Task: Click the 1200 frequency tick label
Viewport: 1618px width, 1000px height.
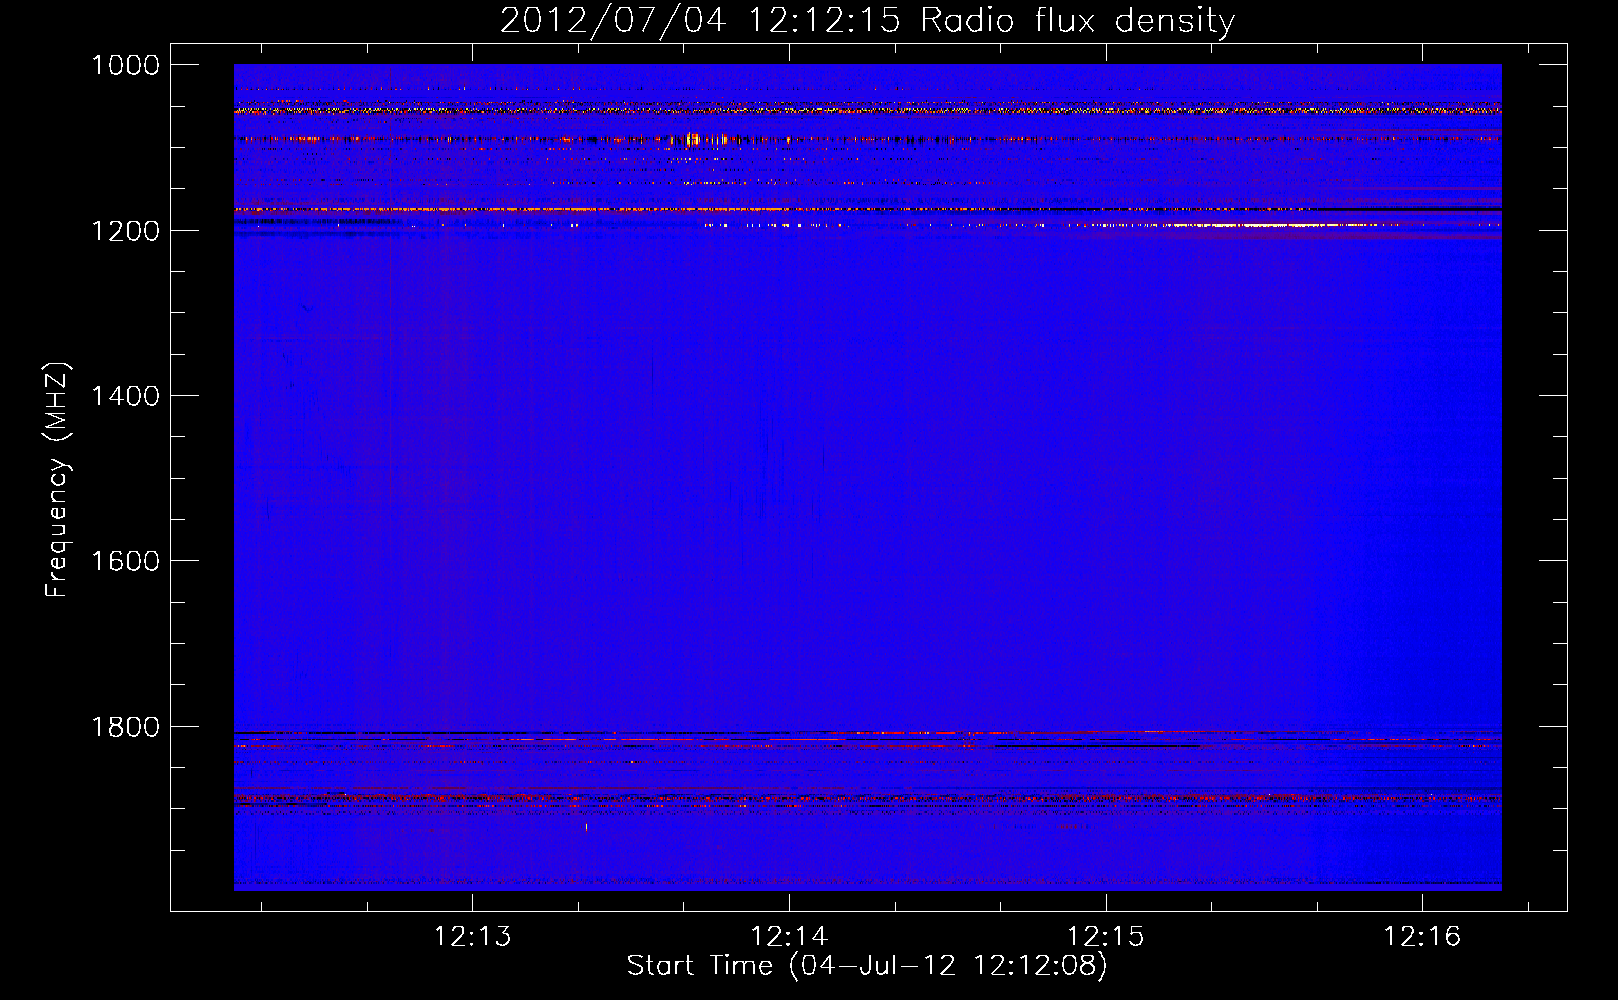Action: click(125, 231)
